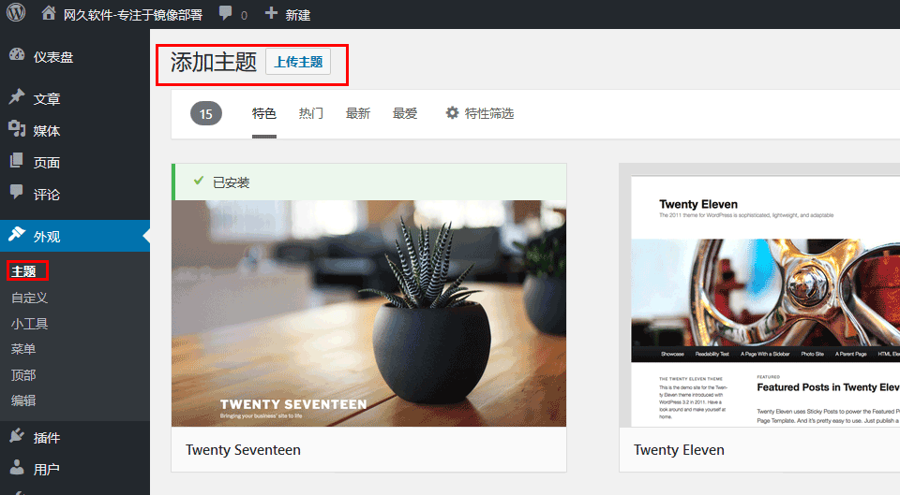Click the 上传主题 button
This screenshot has width=900, height=495.
click(x=298, y=62)
